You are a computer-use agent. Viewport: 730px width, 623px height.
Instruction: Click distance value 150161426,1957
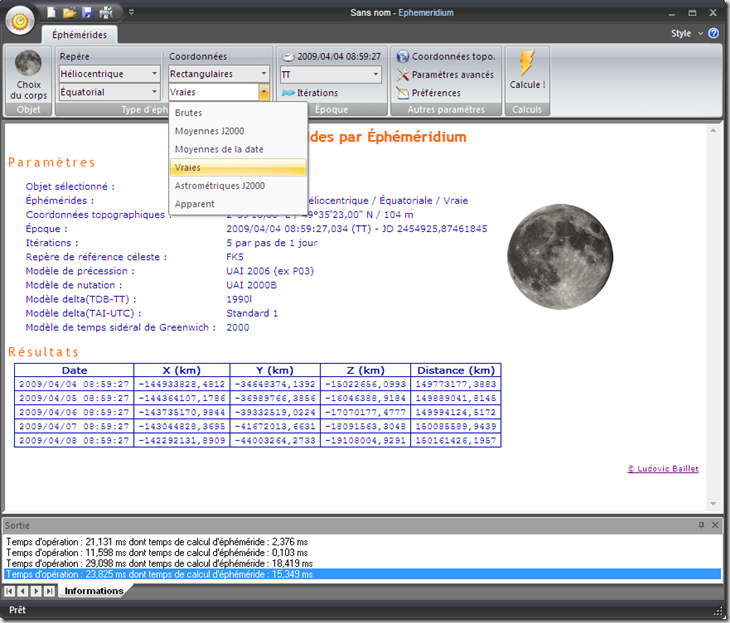[456, 440]
